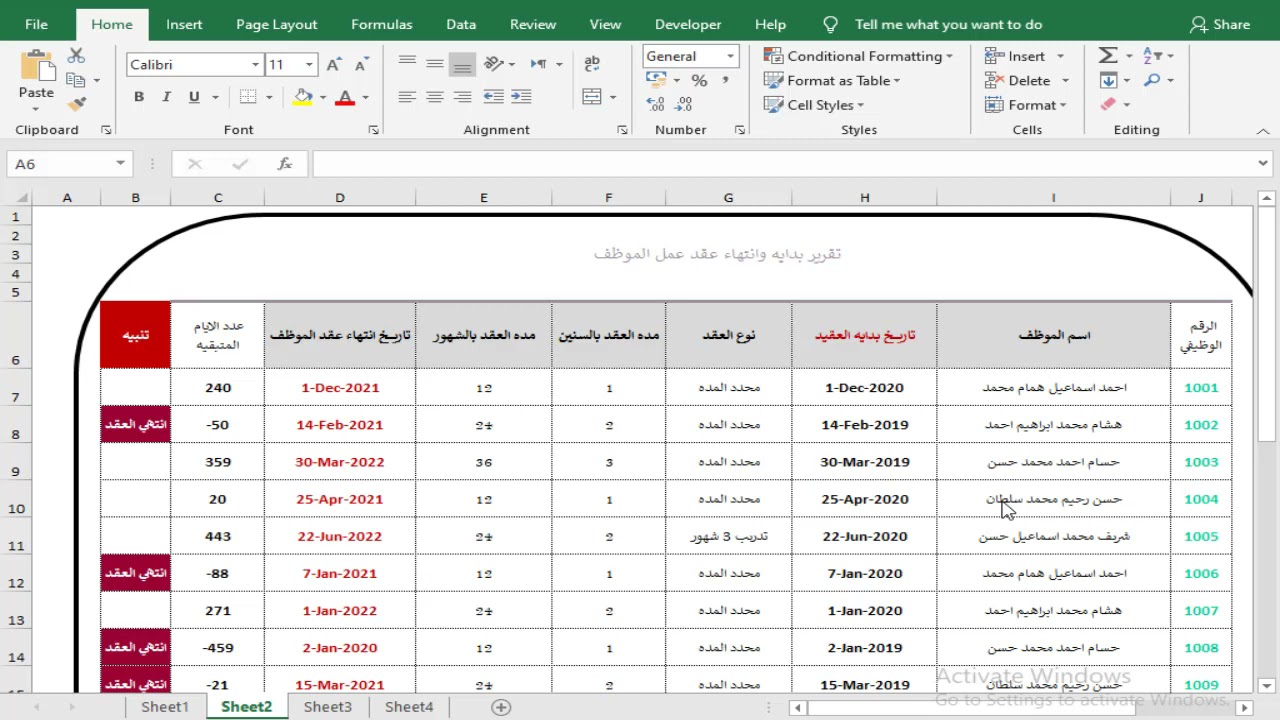Select the Format Painter brush
Image resolution: width=1280 pixels, height=720 pixels.
(76, 103)
